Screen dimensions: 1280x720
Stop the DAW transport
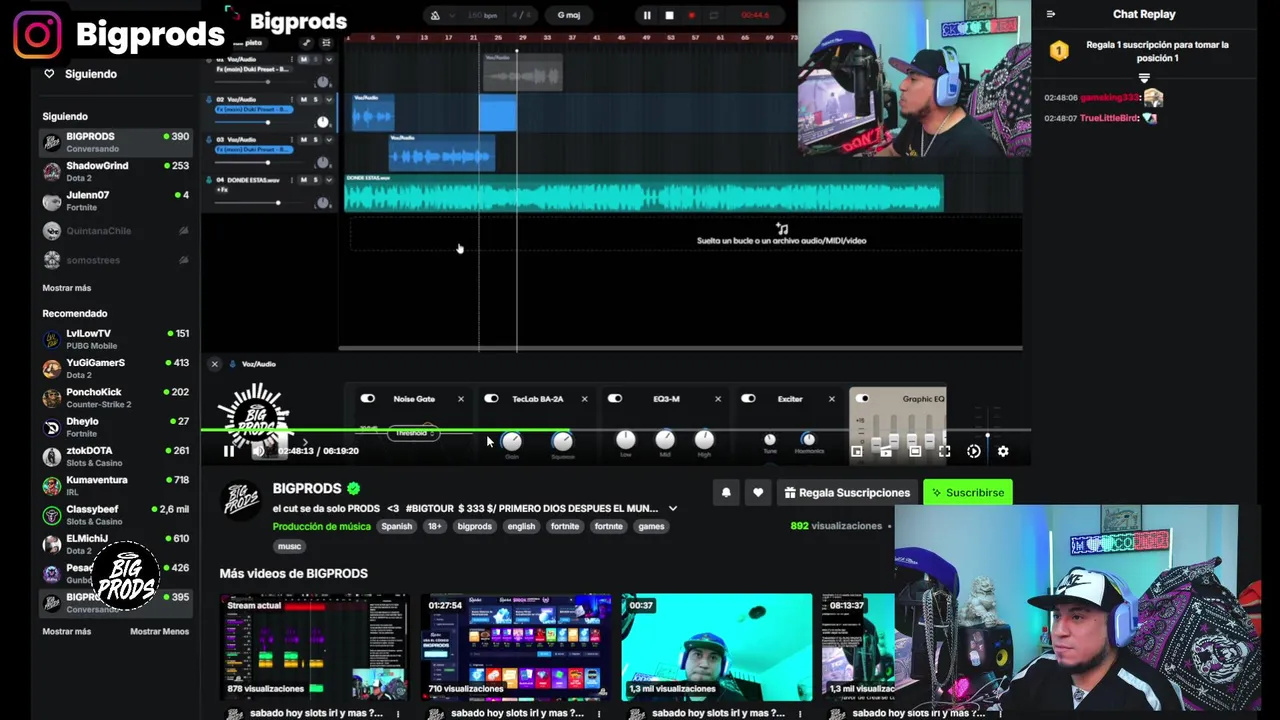coord(669,15)
